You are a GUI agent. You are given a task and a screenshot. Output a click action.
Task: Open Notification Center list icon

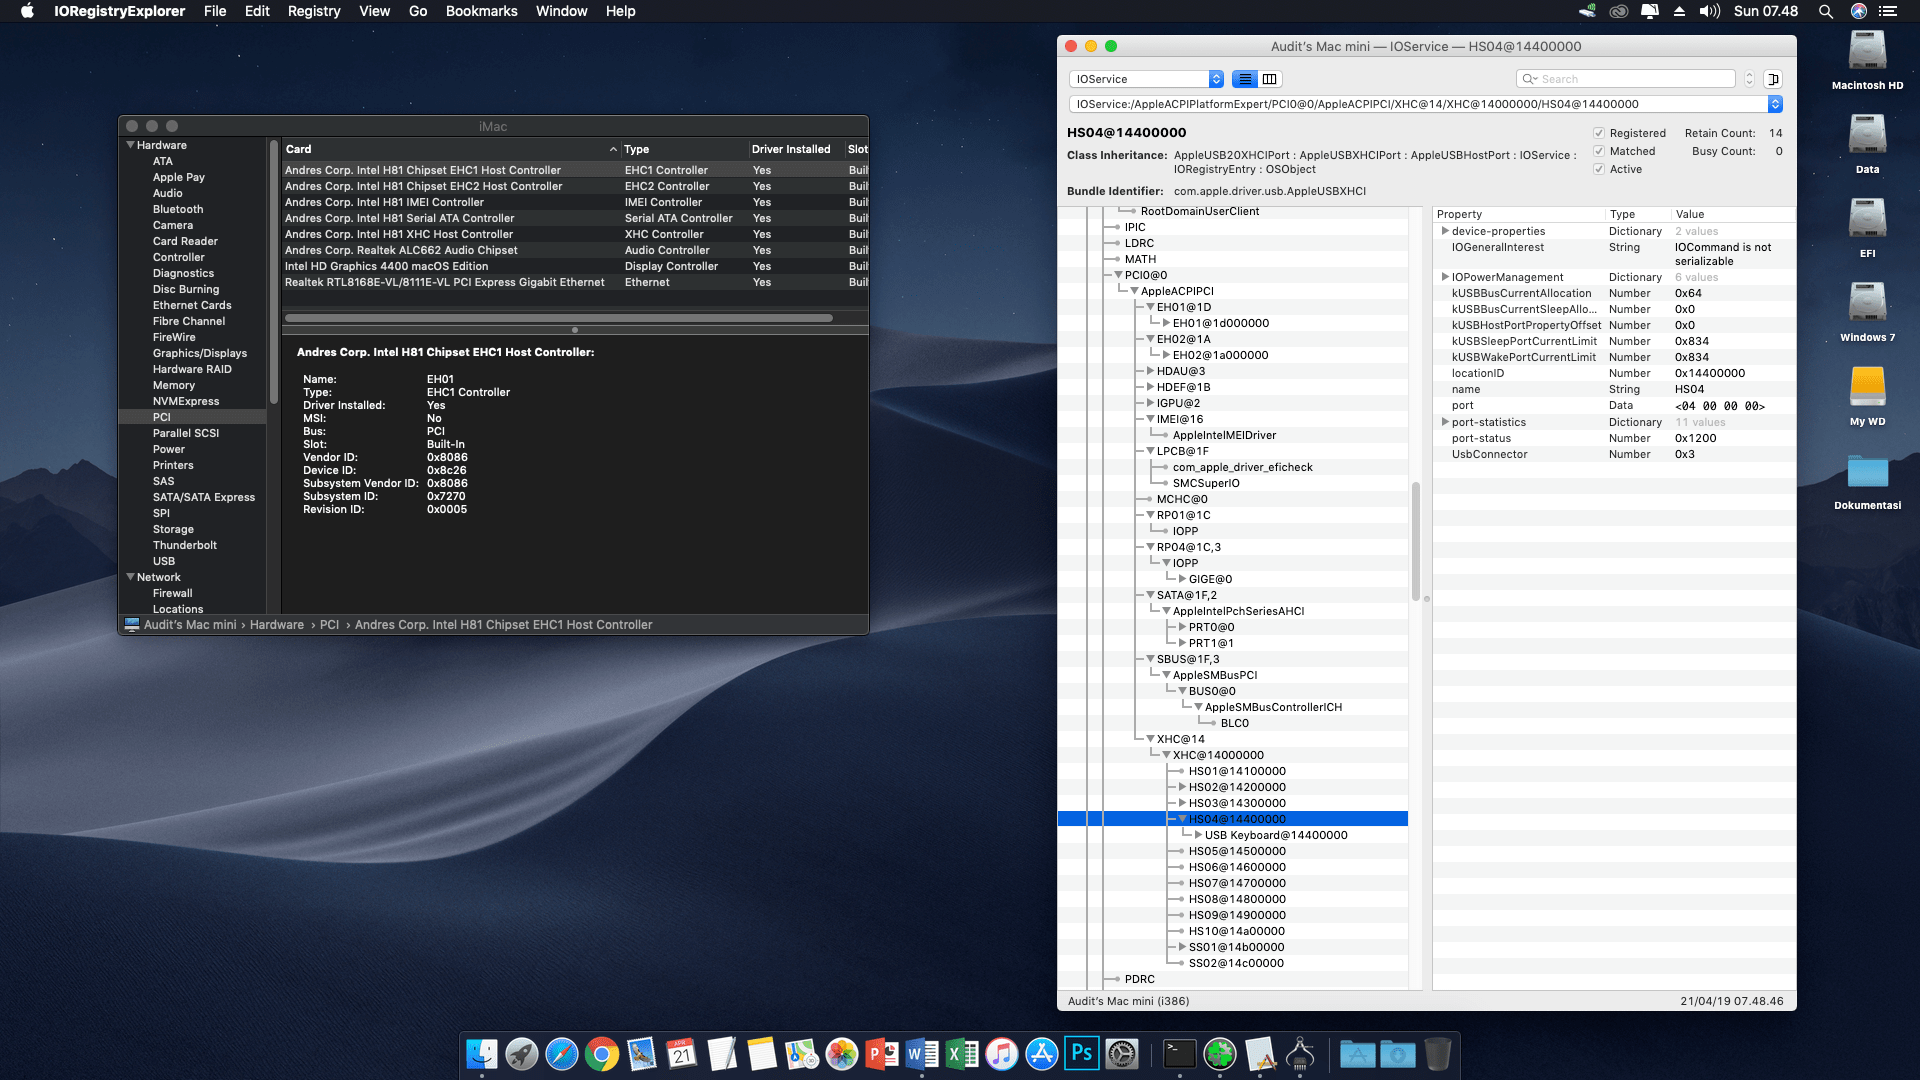point(1887,11)
